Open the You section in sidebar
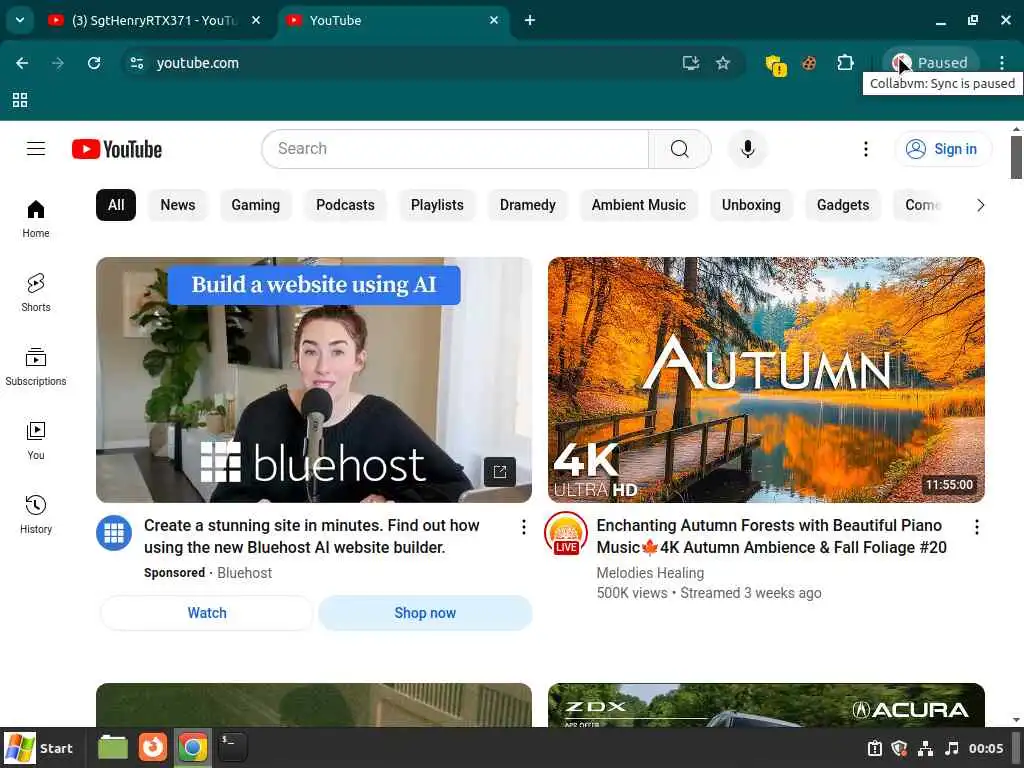 [36, 441]
